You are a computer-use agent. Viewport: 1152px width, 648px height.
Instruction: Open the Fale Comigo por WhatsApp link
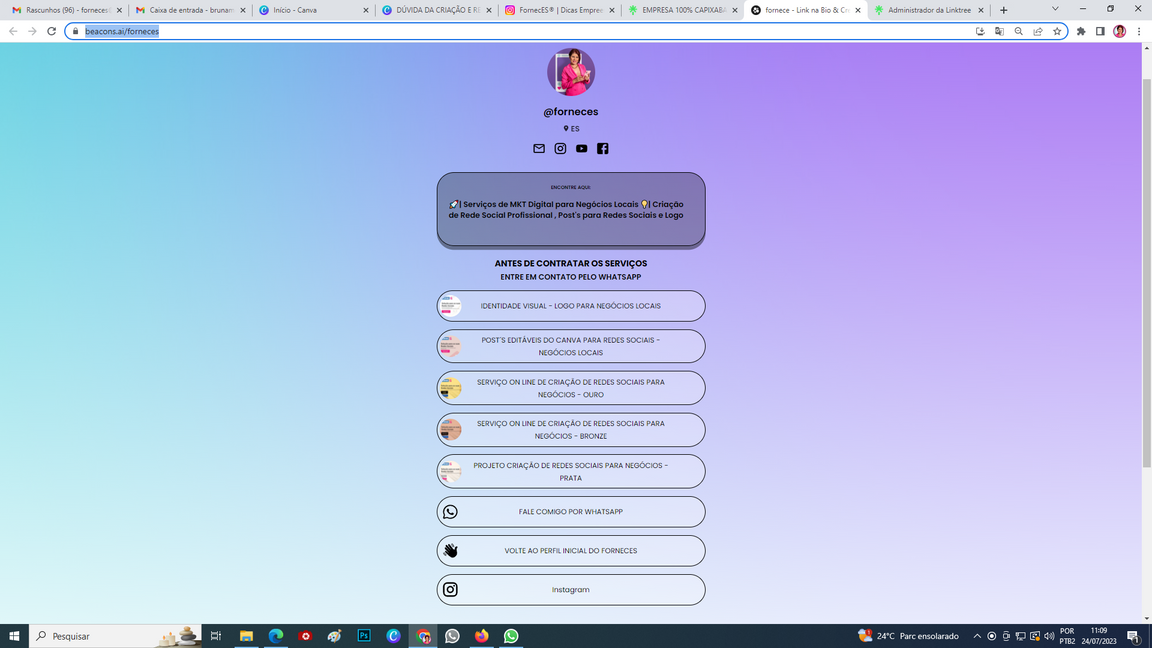point(571,512)
